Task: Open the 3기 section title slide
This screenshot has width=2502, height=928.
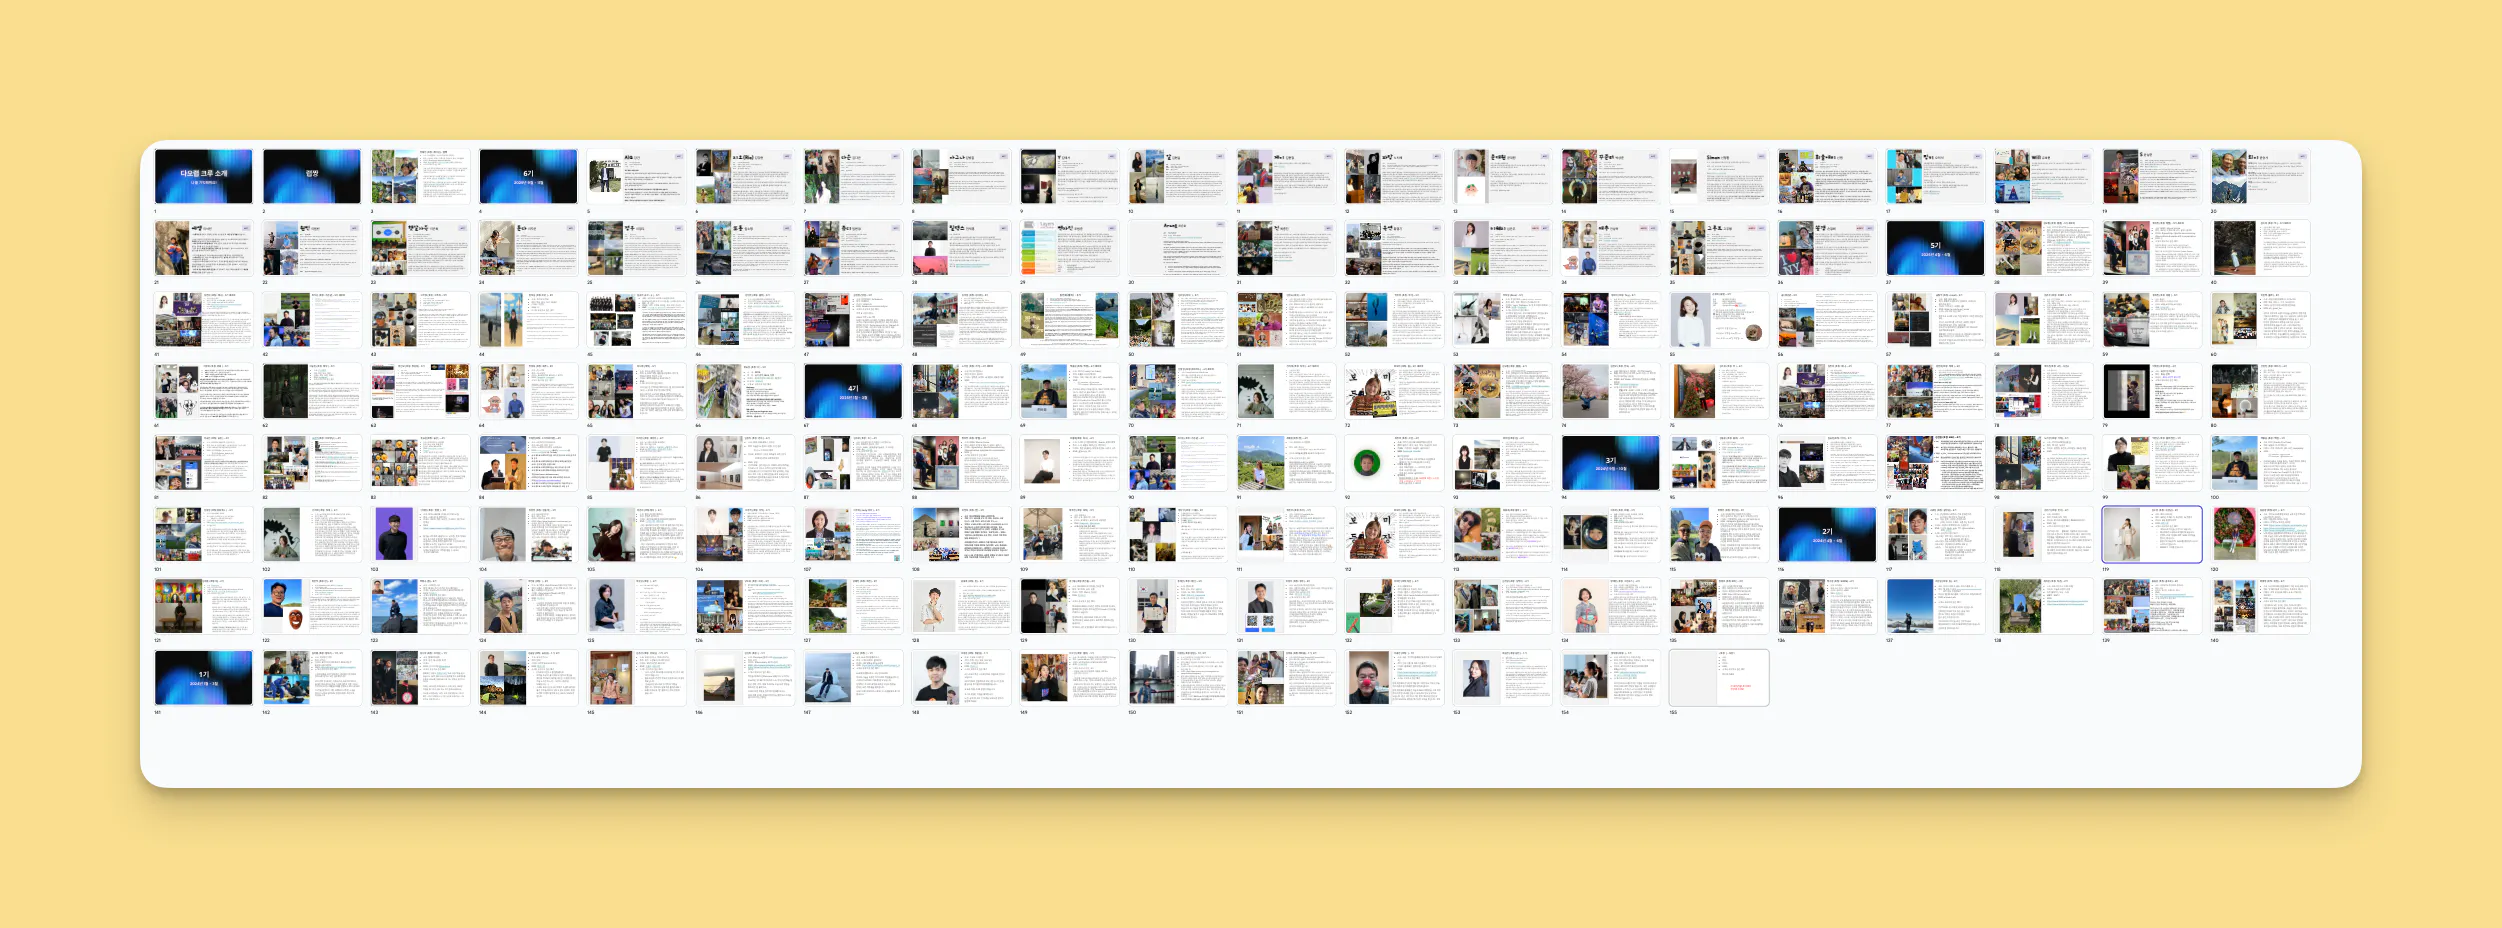Action: pyautogui.click(x=1610, y=463)
